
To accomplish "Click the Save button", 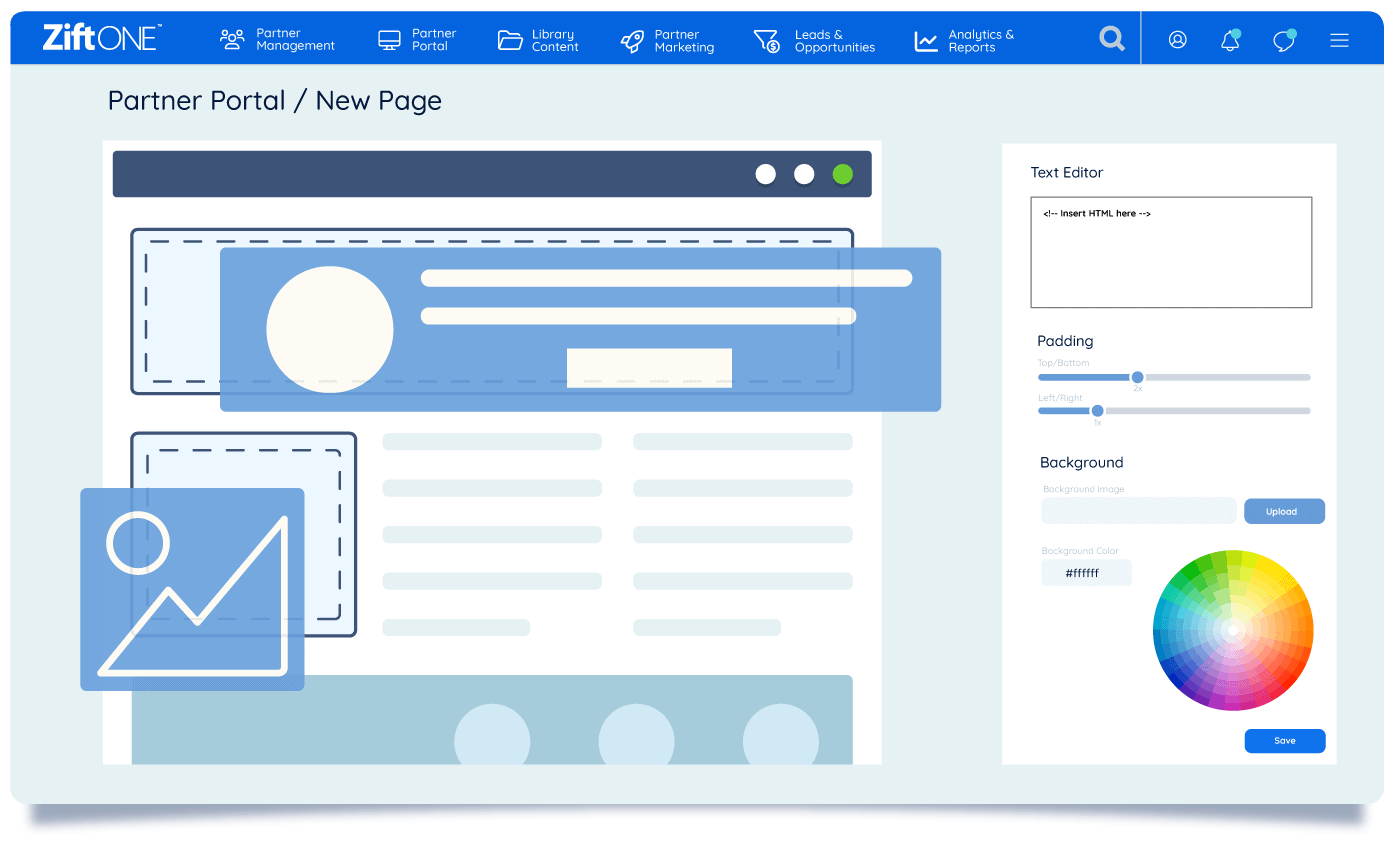I will 1284,741.
